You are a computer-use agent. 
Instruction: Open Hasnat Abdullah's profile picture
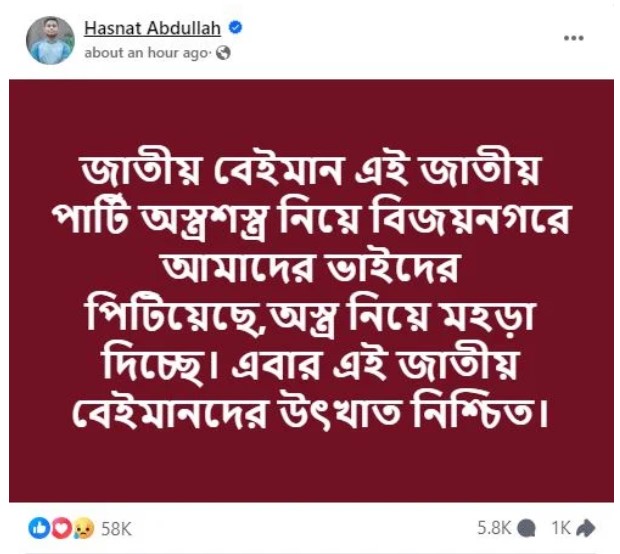pos(50,40)
